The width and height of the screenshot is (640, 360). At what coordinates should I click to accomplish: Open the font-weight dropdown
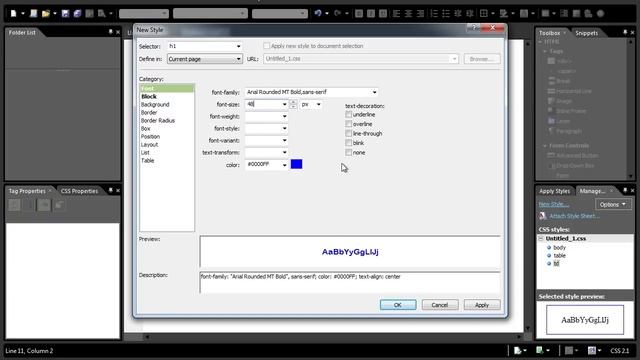click(x=284, y=116)
